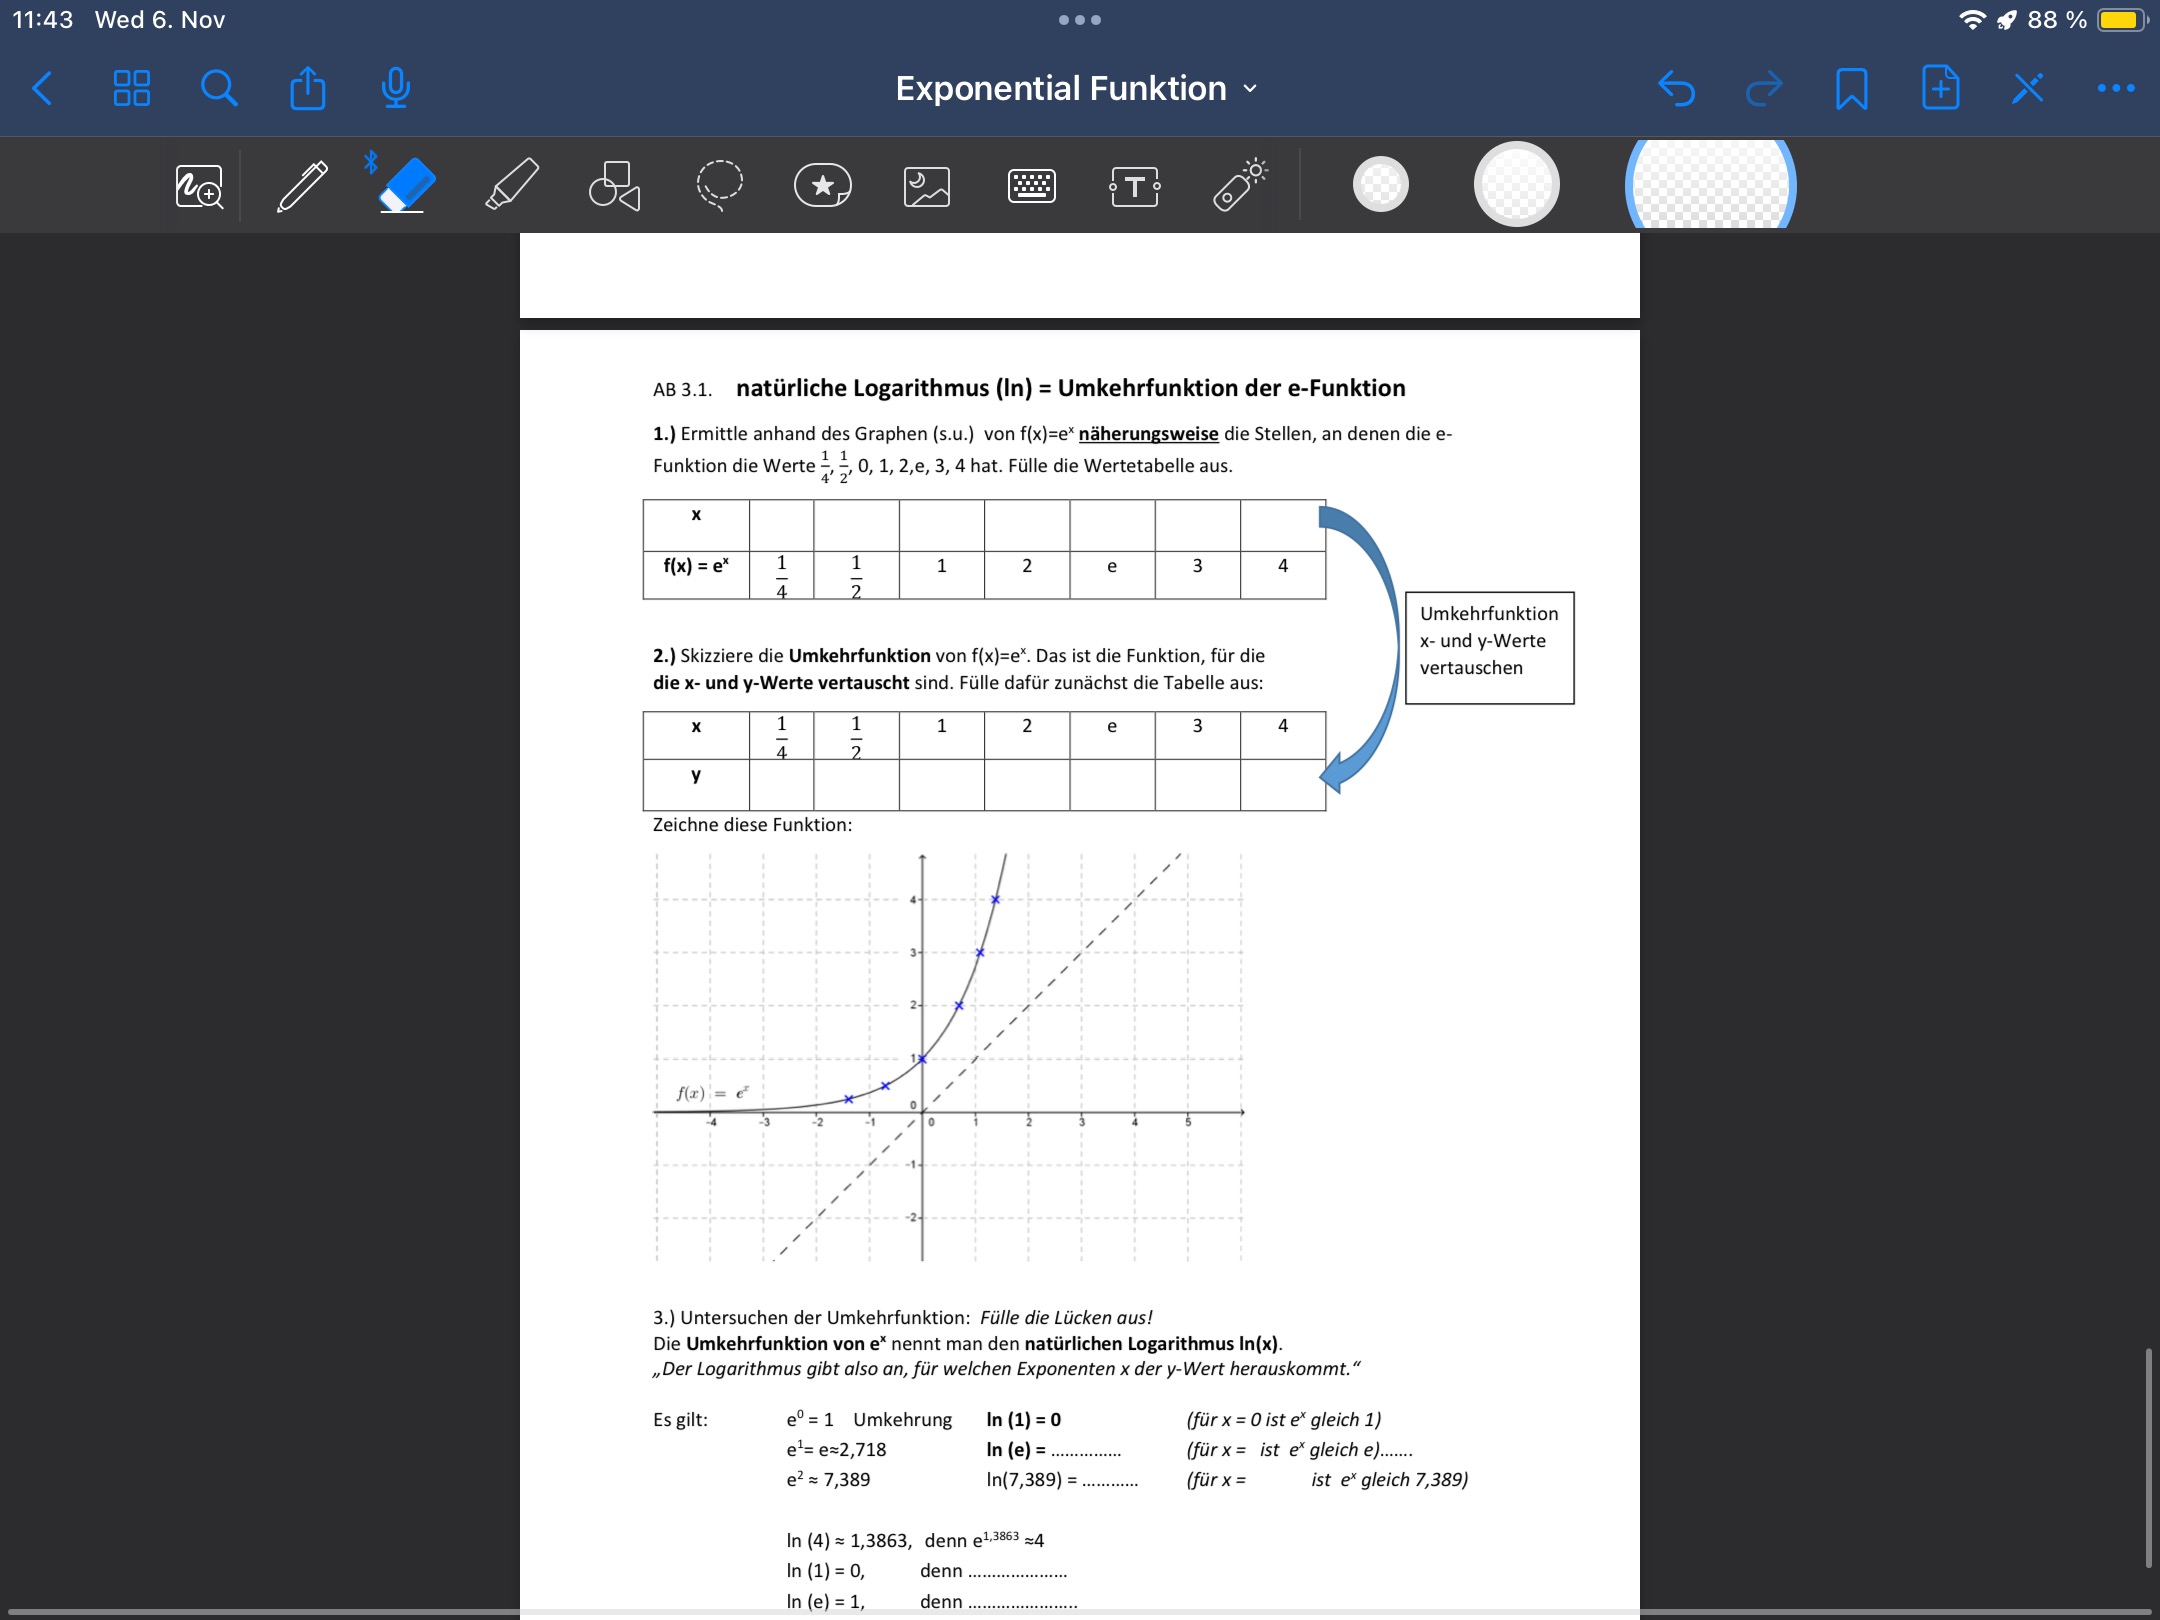Select the Pen tool
Viewport: 2160px width, 1620px height.
point(302,186)
